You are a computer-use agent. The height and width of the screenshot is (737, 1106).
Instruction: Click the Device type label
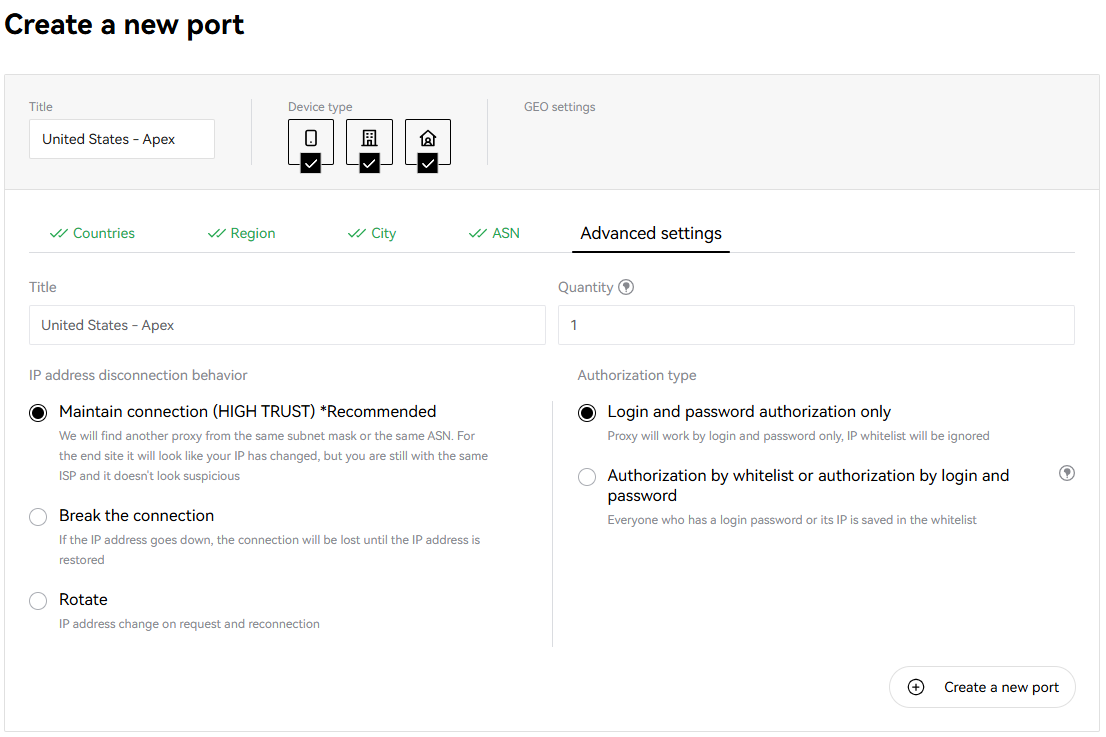point(320,107)
